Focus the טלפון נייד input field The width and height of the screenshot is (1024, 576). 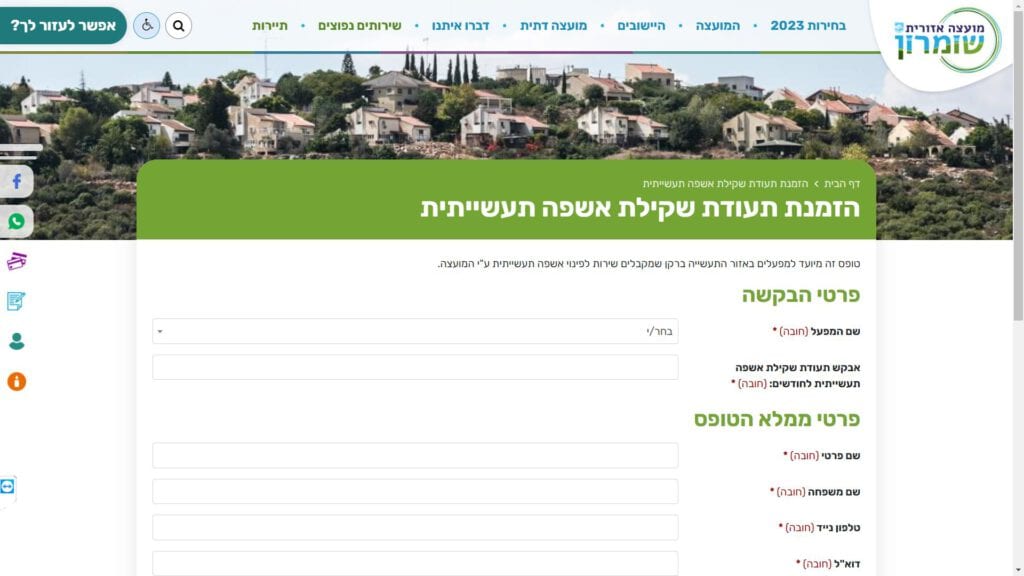pos(415,527)
